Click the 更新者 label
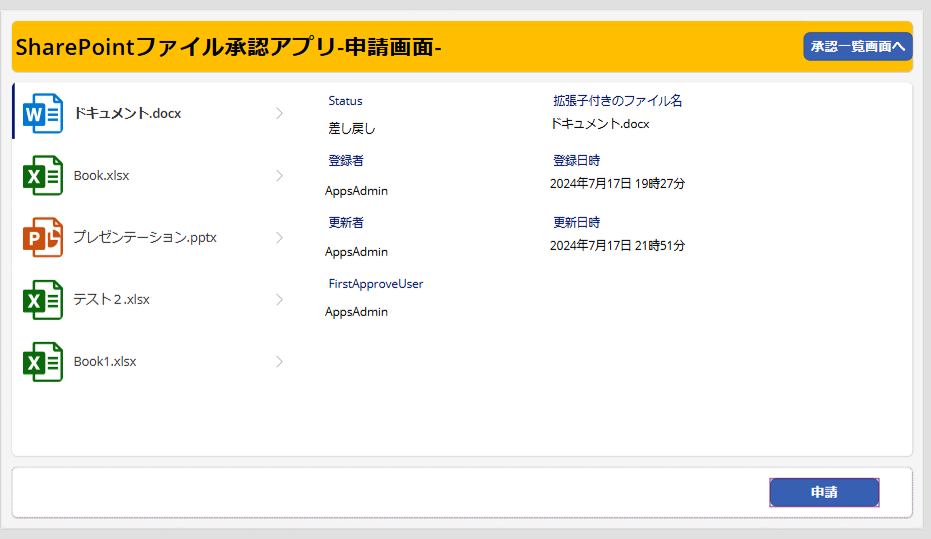Viewport: 931px width, 539px height. tap(346, 223)
